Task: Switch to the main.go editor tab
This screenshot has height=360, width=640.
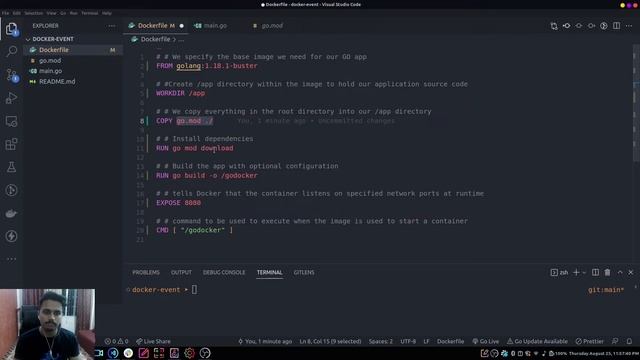Action: (215, 26)
